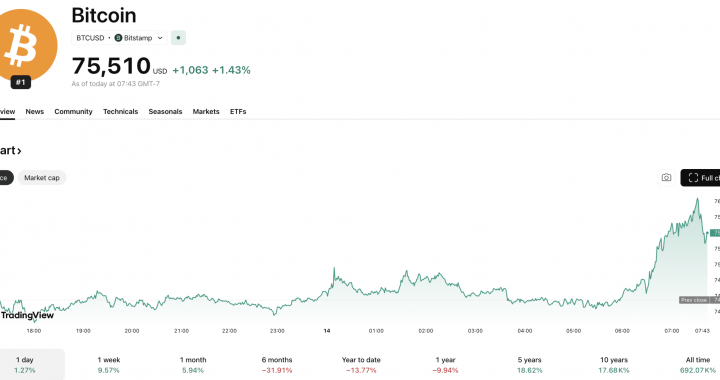Open the BTCUSD Bitstamp symbol dropdown

coord(119,38)
